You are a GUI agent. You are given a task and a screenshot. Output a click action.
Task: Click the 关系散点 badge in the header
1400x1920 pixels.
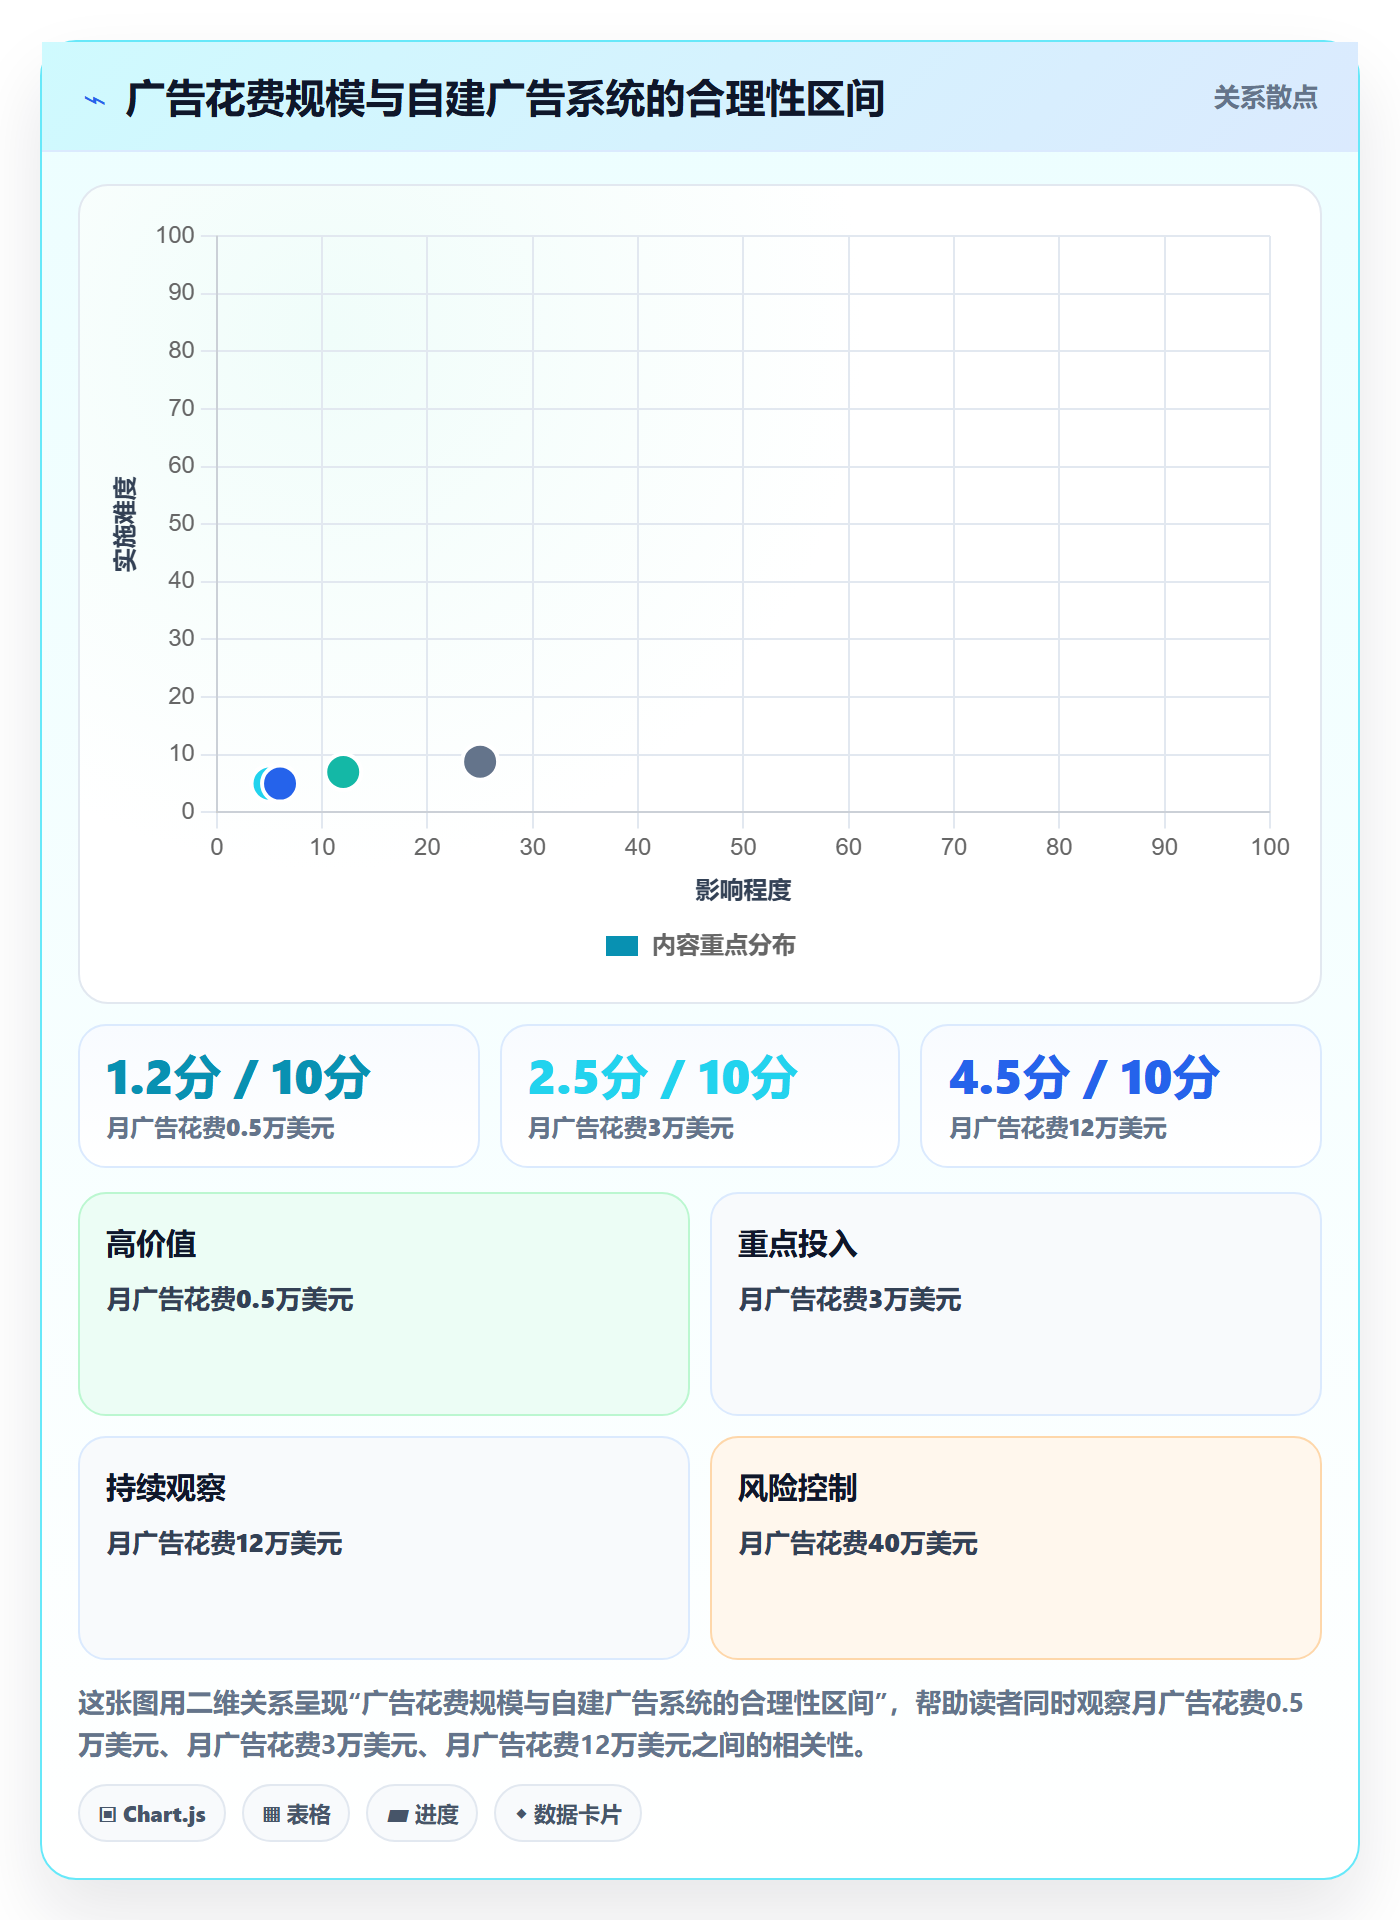point(1265,98)
